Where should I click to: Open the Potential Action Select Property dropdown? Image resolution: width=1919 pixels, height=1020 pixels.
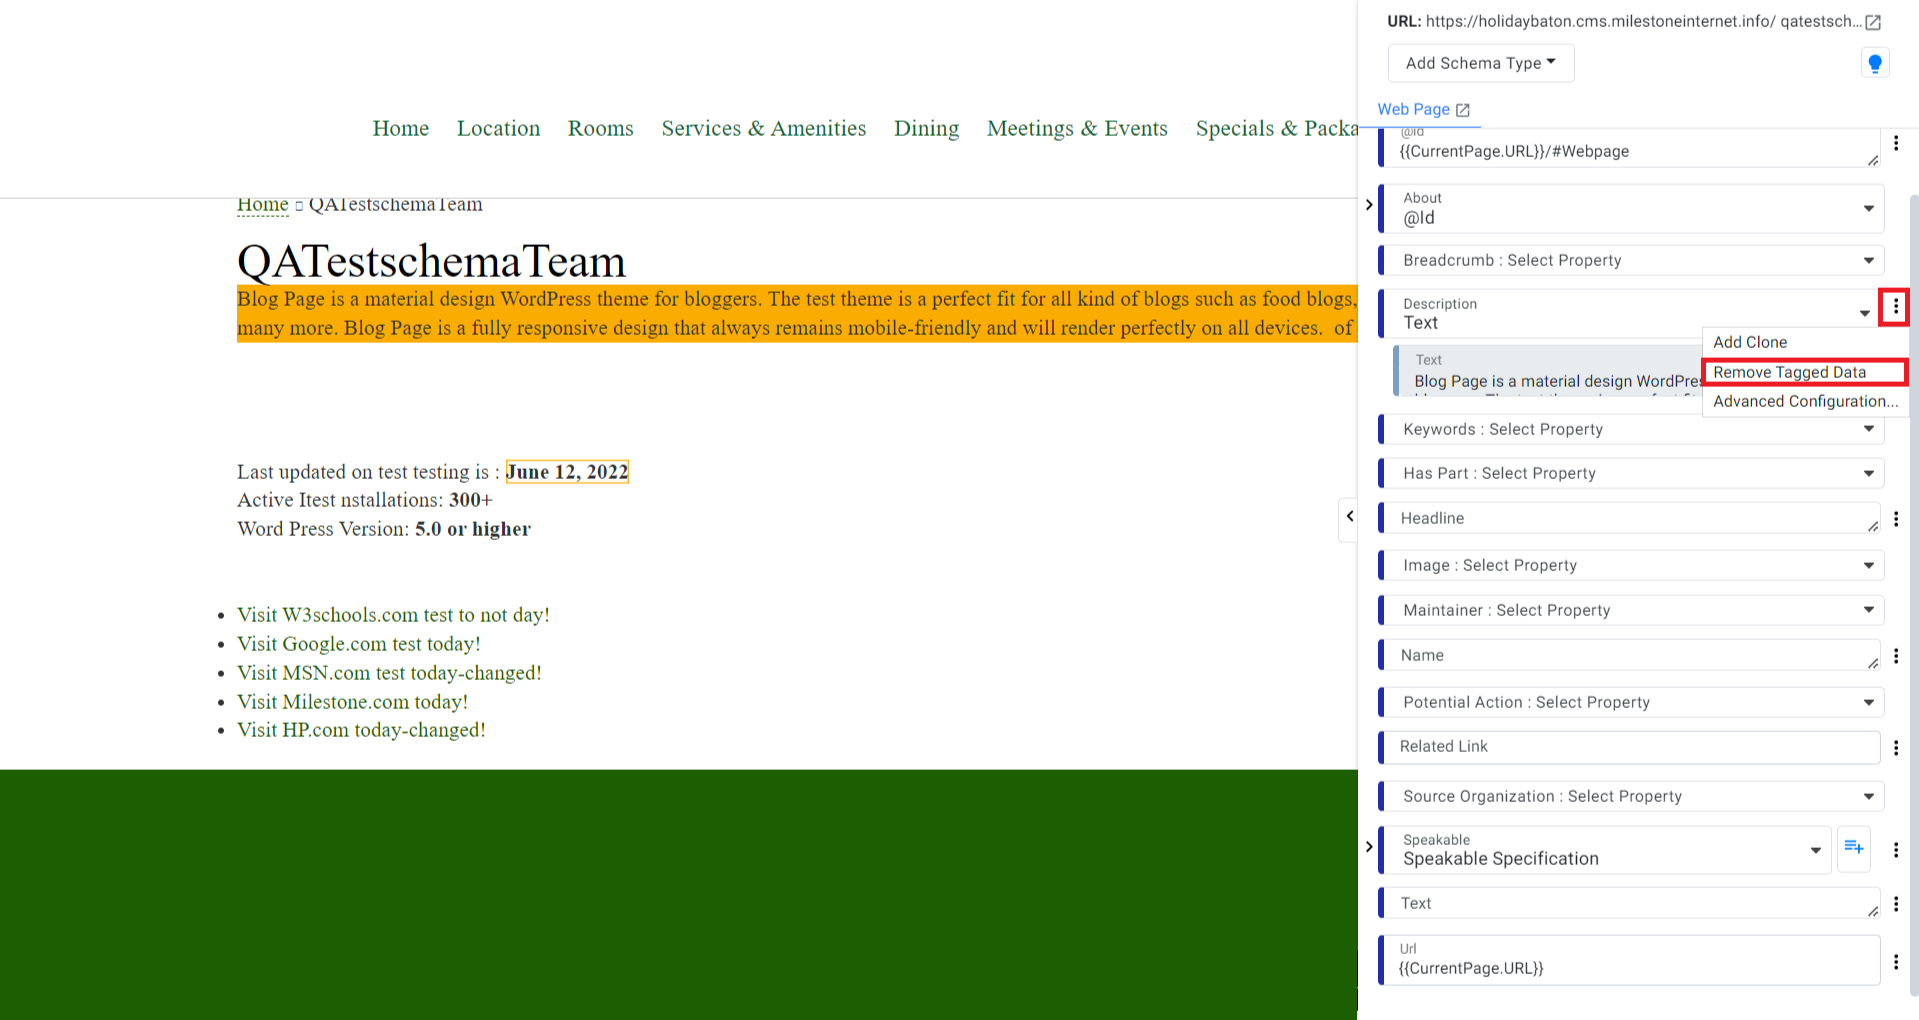[x=1632, y=702]
